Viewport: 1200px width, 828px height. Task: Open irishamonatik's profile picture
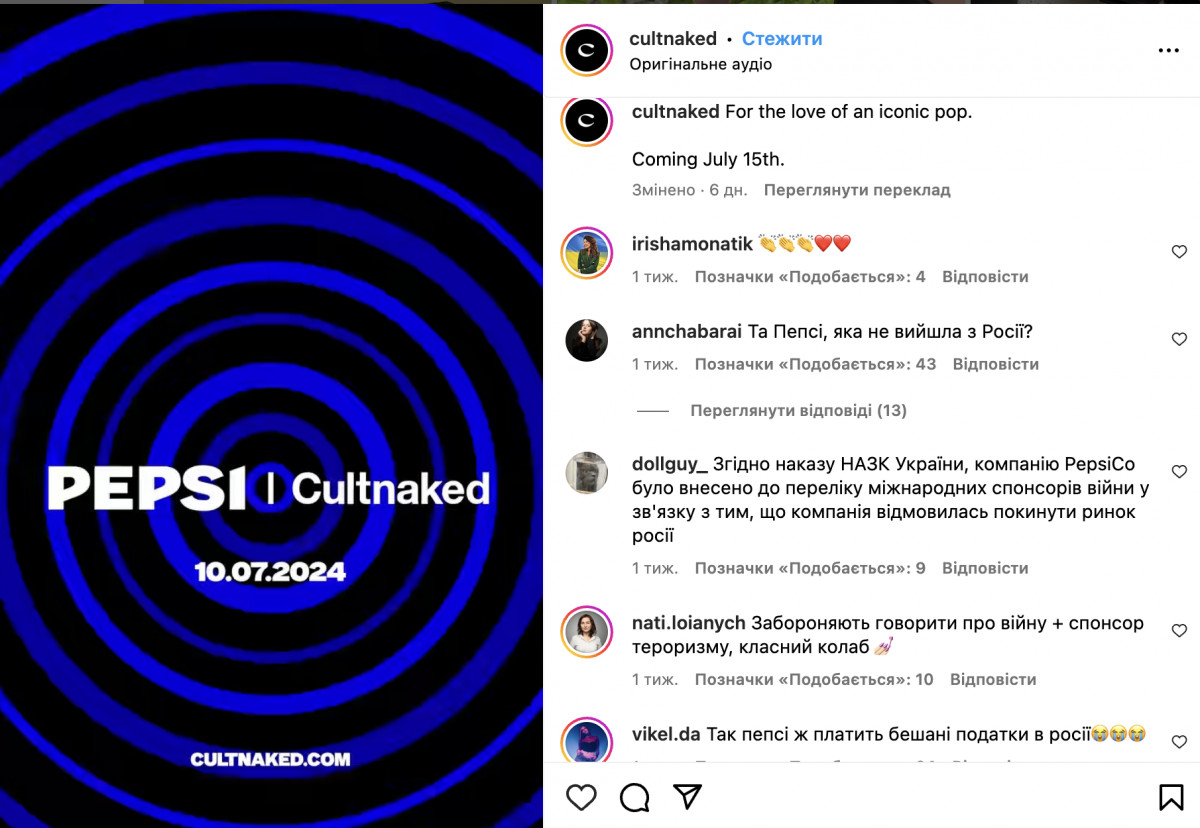pos(586,252)
